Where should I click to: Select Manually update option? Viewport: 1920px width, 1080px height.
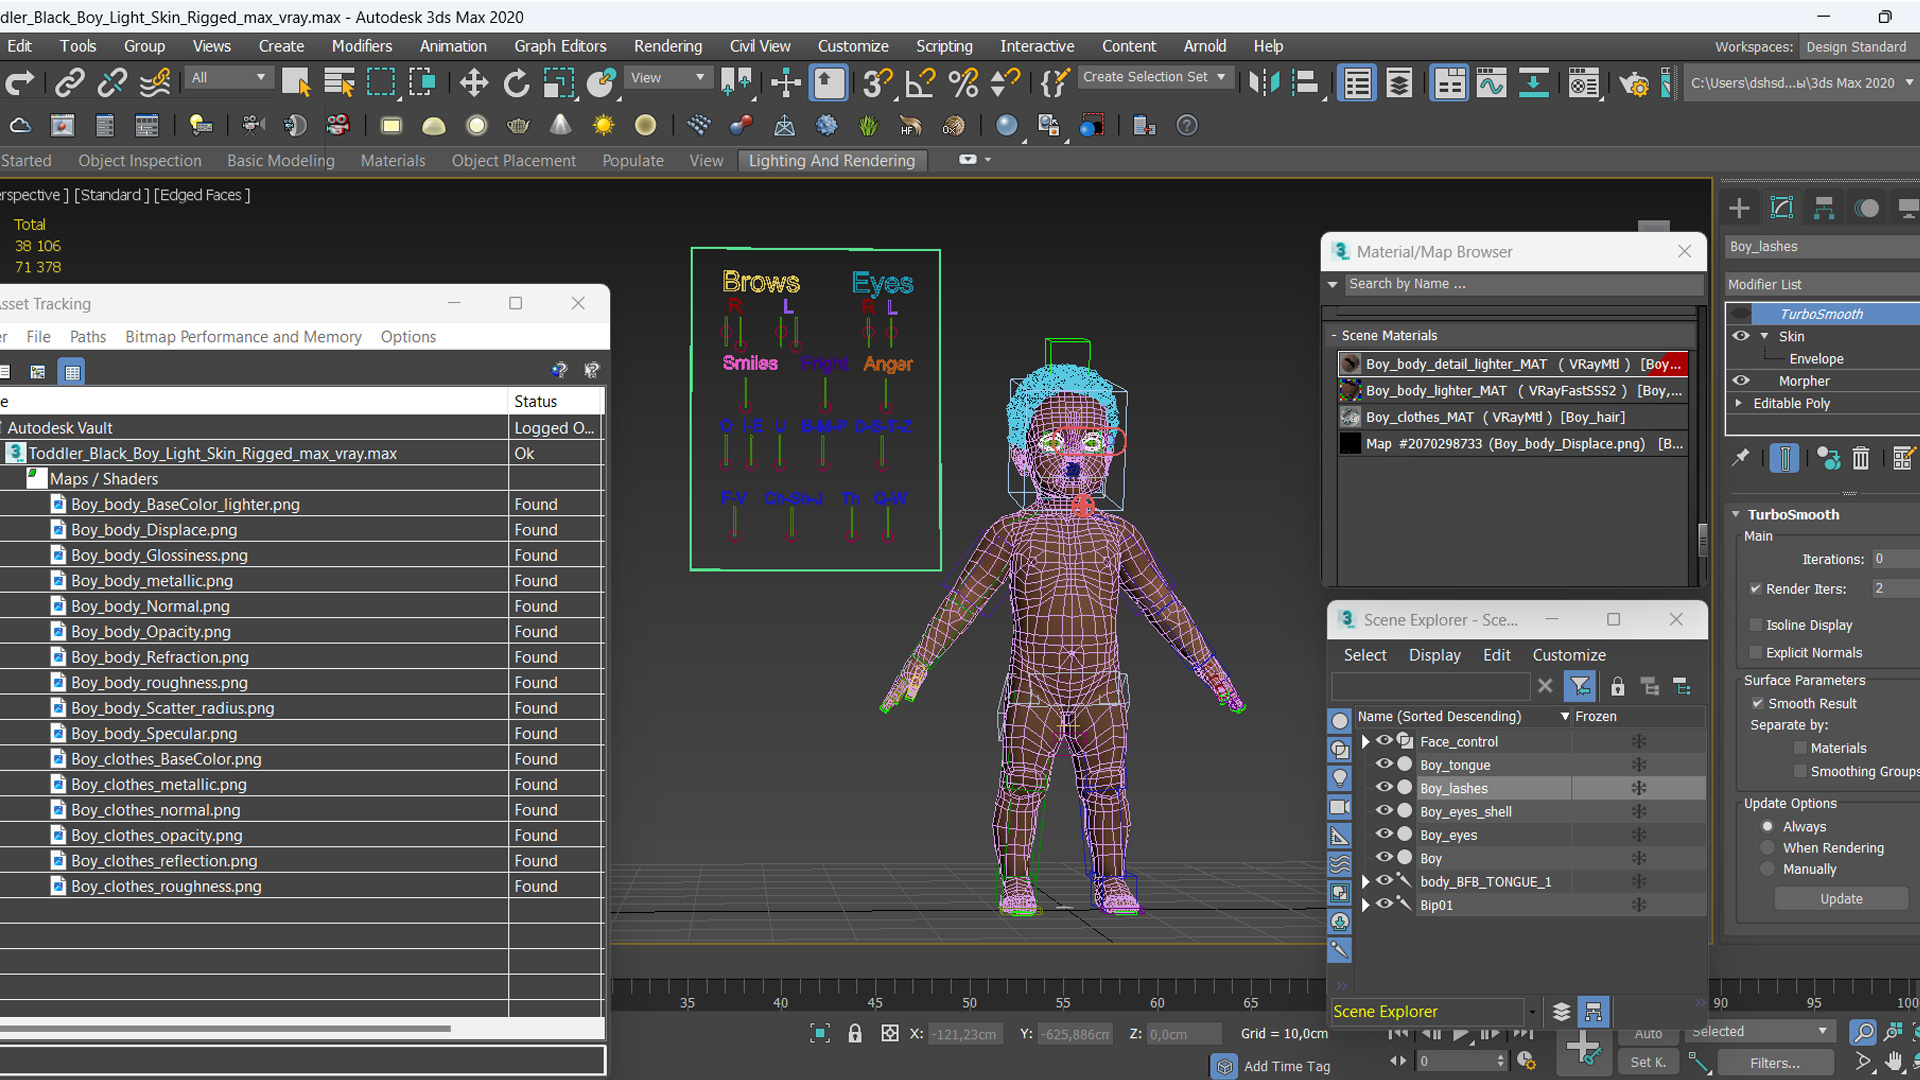pos(1767,870)
